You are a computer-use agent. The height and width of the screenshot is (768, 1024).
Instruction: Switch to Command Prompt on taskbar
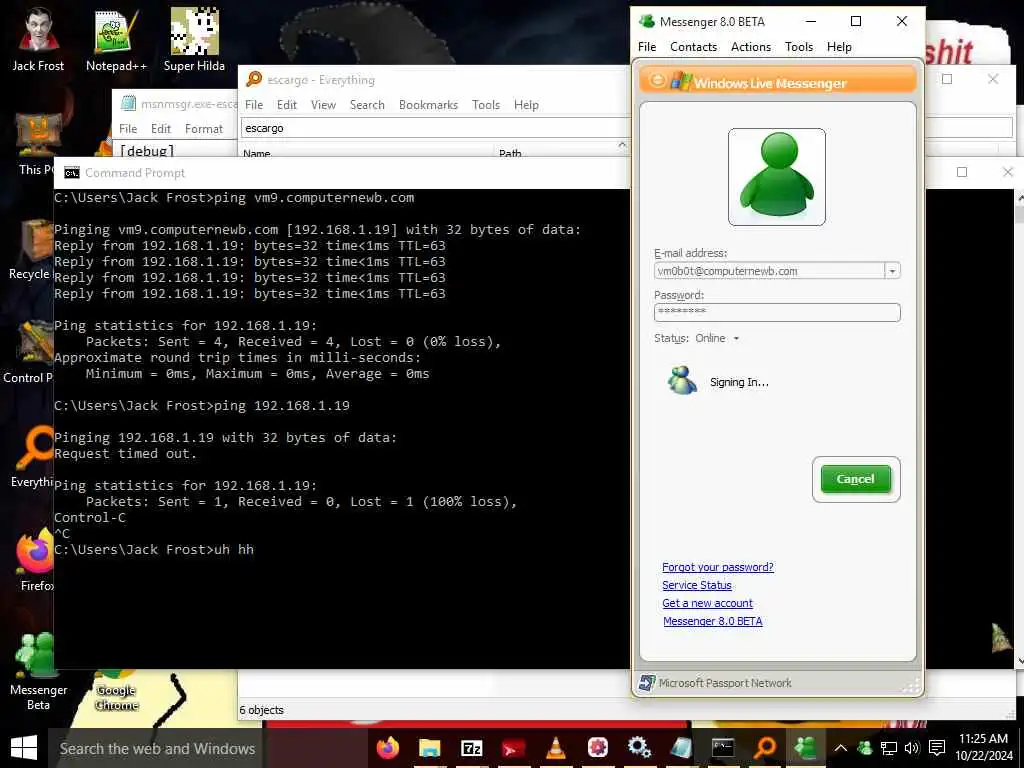point(722,748)
